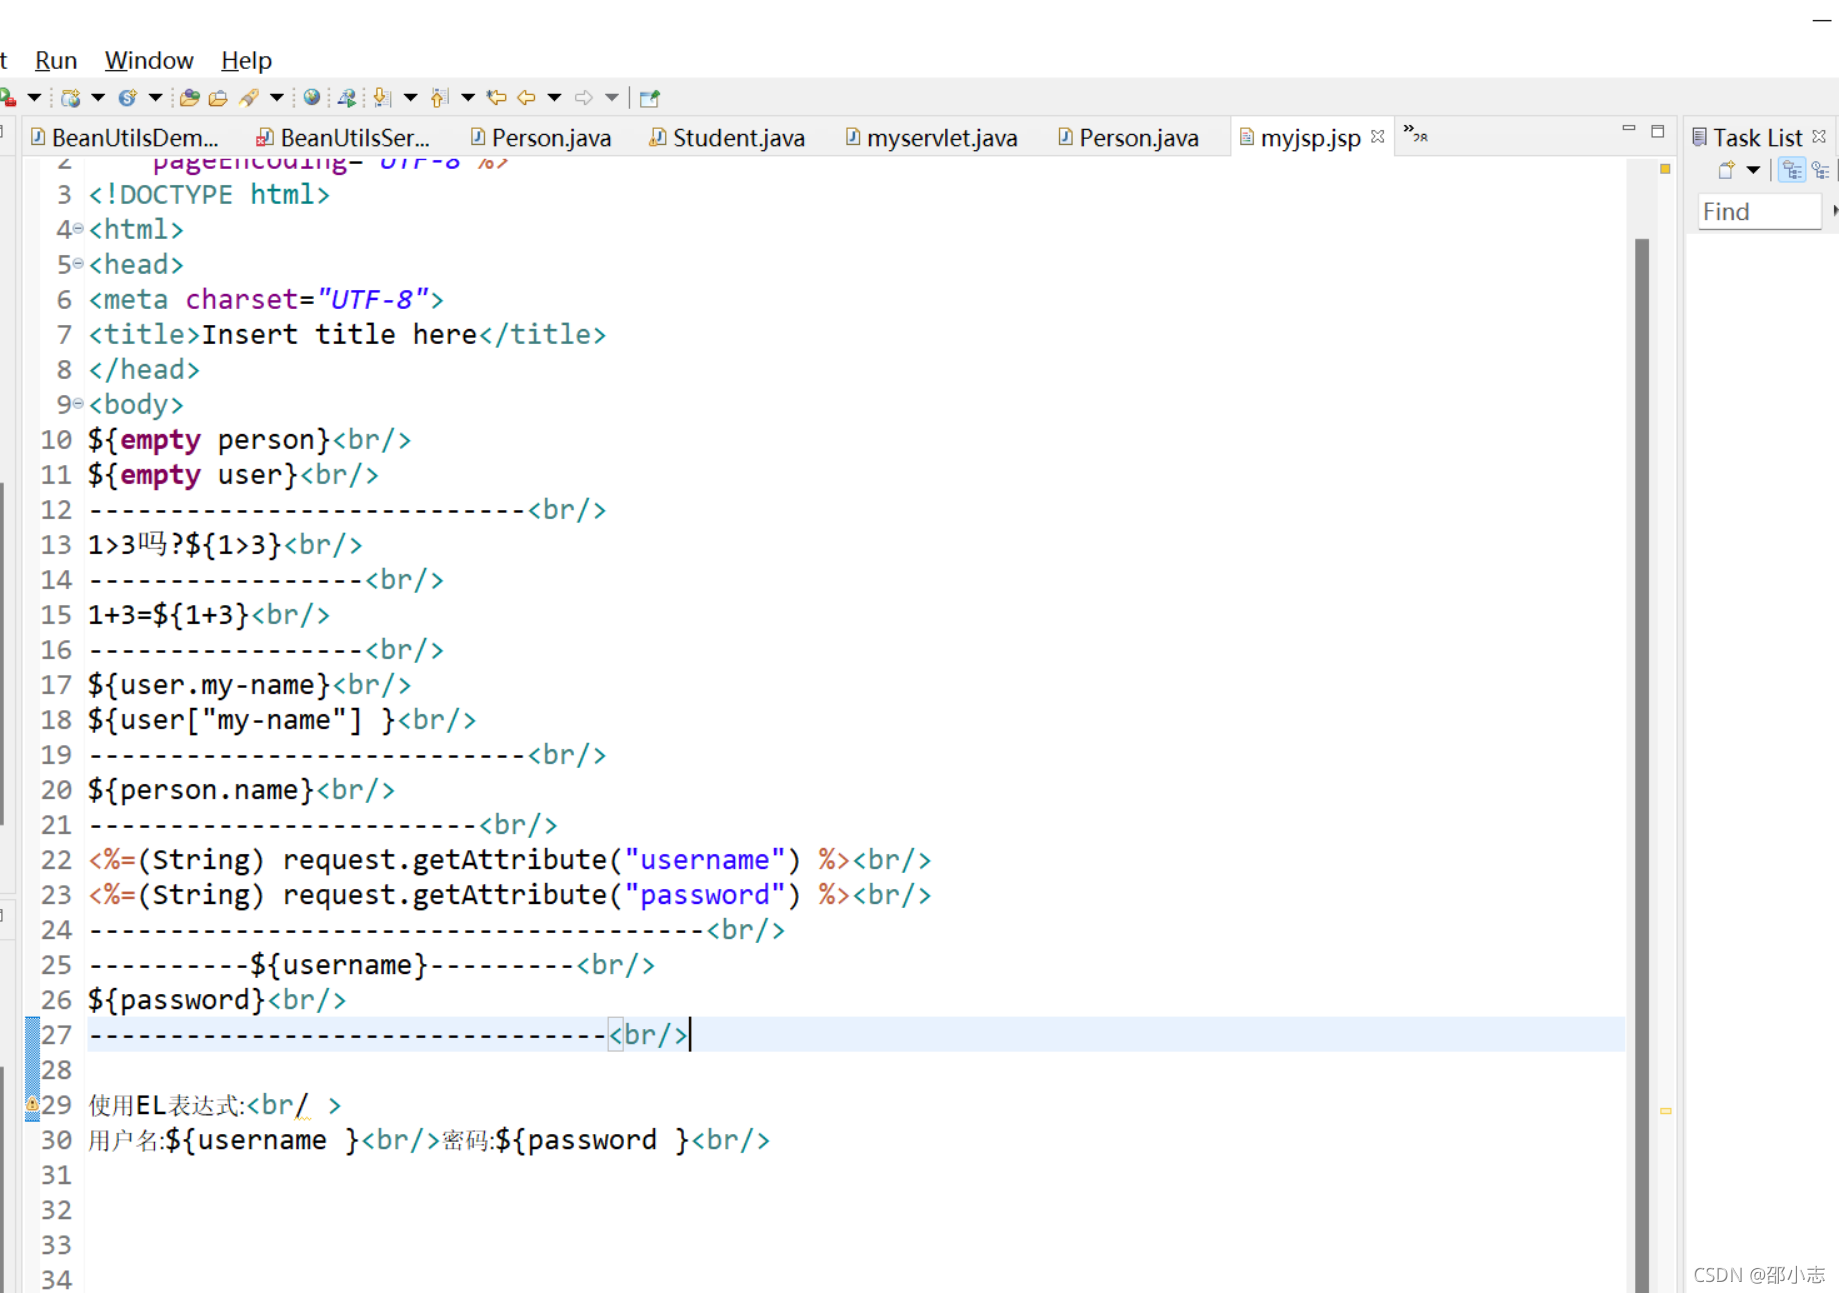The height and width of the screenshot is (1293, 1840).
Task: Show hidden editor tabs list
Action: (x=1415, y=133)
